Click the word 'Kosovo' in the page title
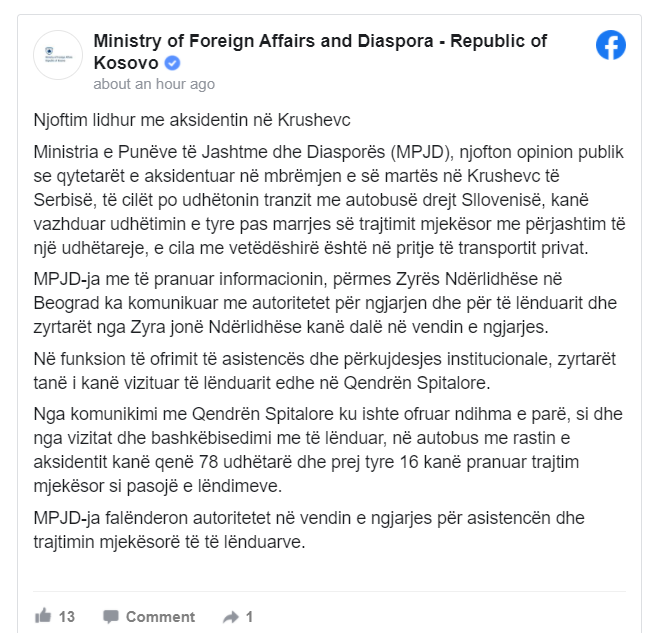Viewport: 654px width, 633px height. (126, 63)
